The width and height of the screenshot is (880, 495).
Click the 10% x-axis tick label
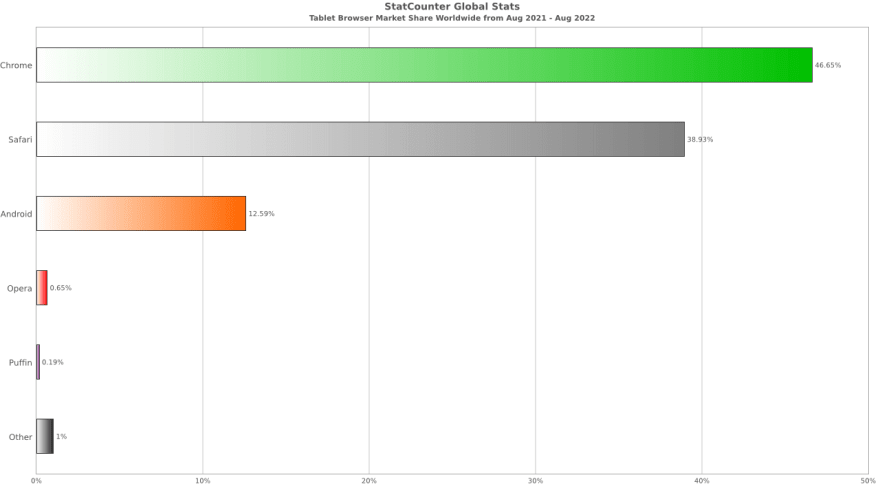[203, 481]
